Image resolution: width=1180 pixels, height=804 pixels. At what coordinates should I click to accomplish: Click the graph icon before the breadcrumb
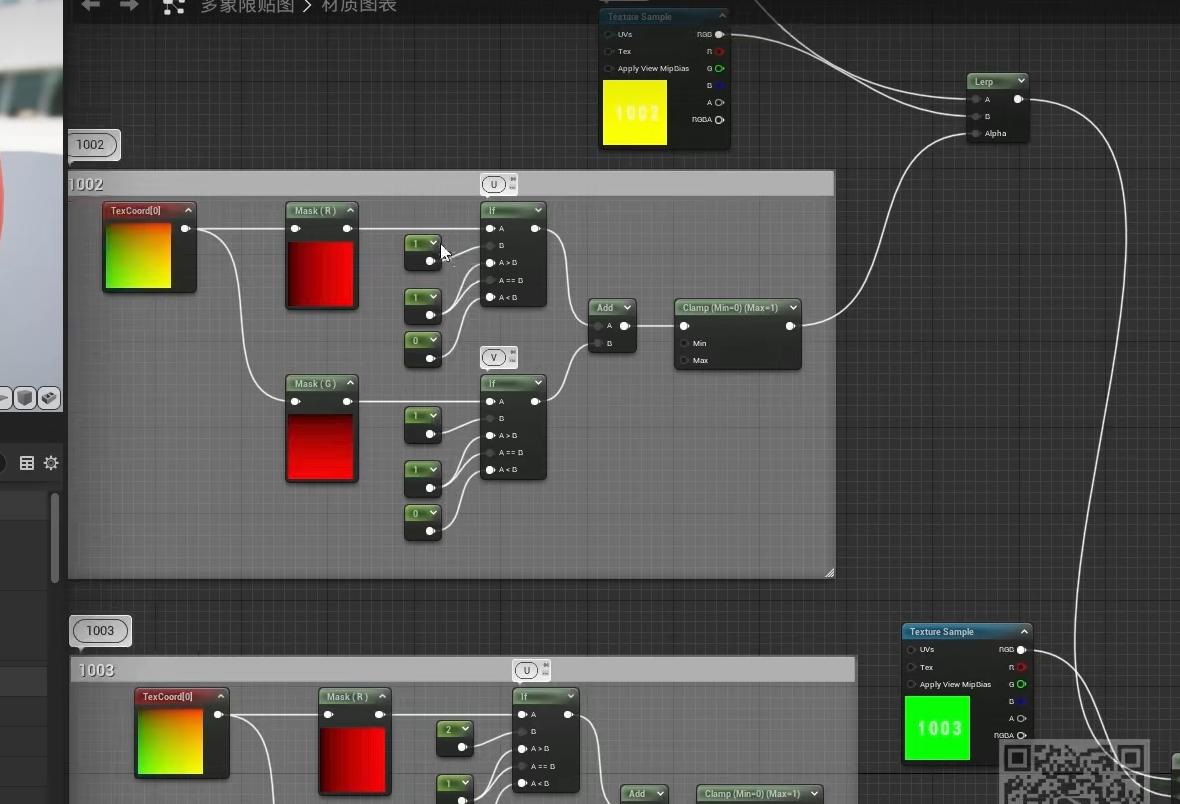[174, 6]
